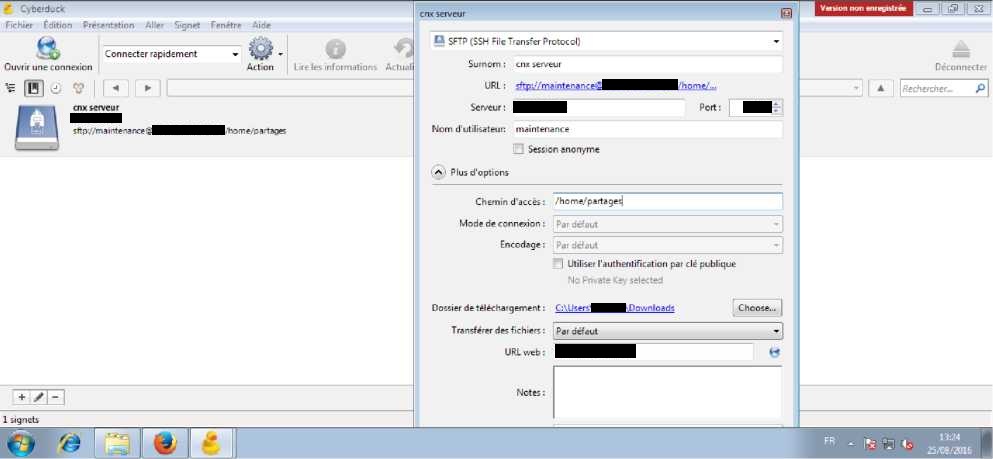
Task: Open the Fichier menu
Action: click(20, 24)
